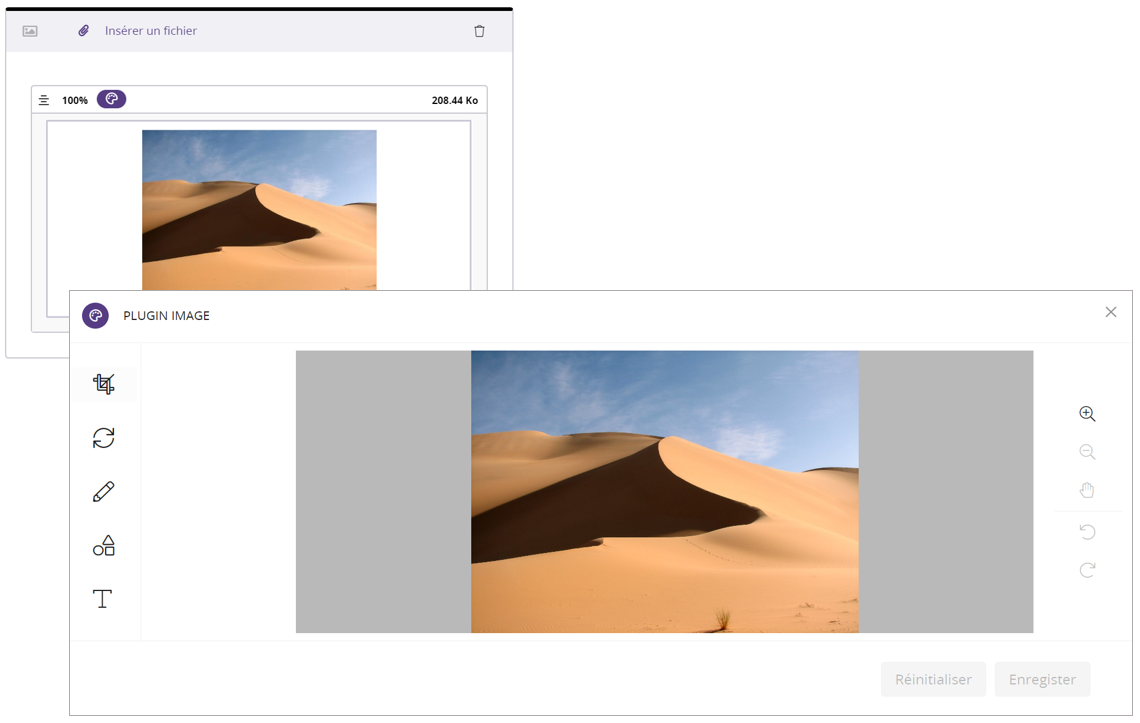The image size is (1140, 723).
Task: Zoom in on the image
Action: (1087, 414)
